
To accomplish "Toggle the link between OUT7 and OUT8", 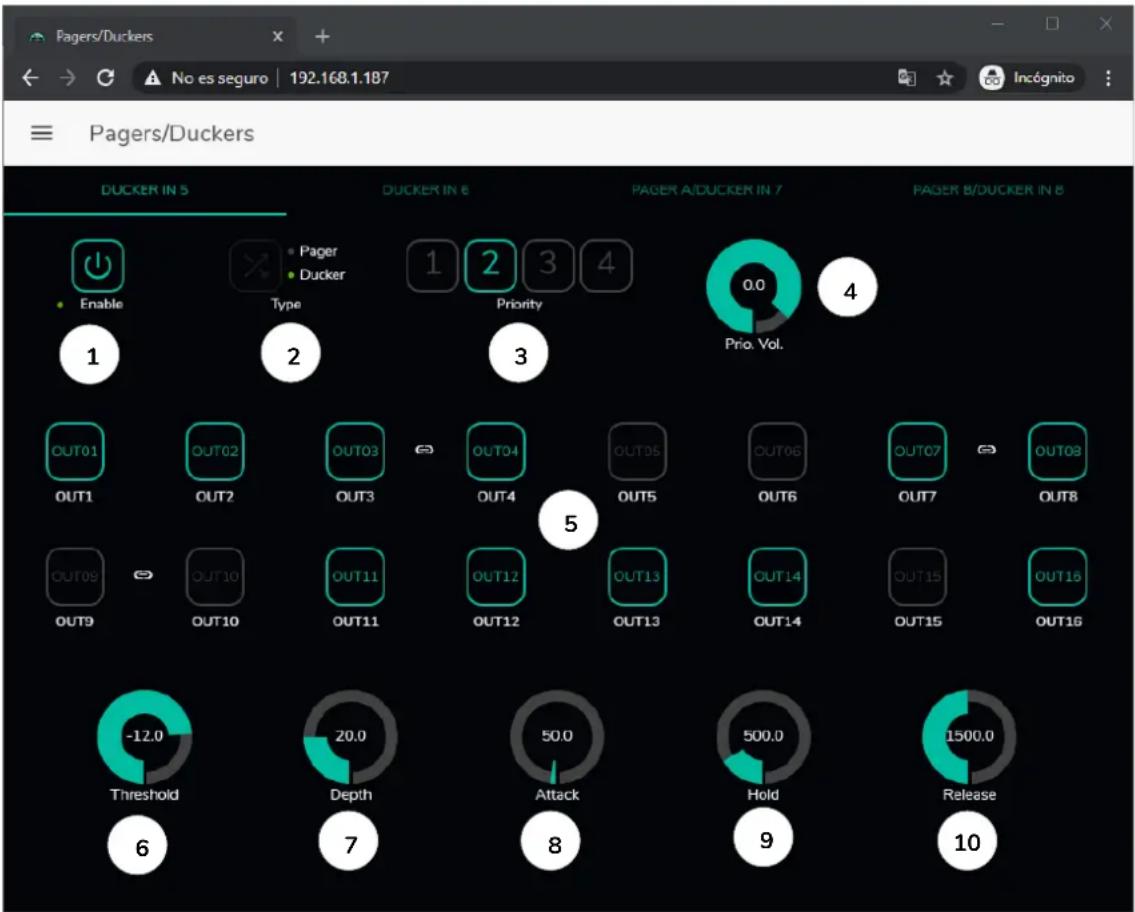I will [x=987, y=449].
